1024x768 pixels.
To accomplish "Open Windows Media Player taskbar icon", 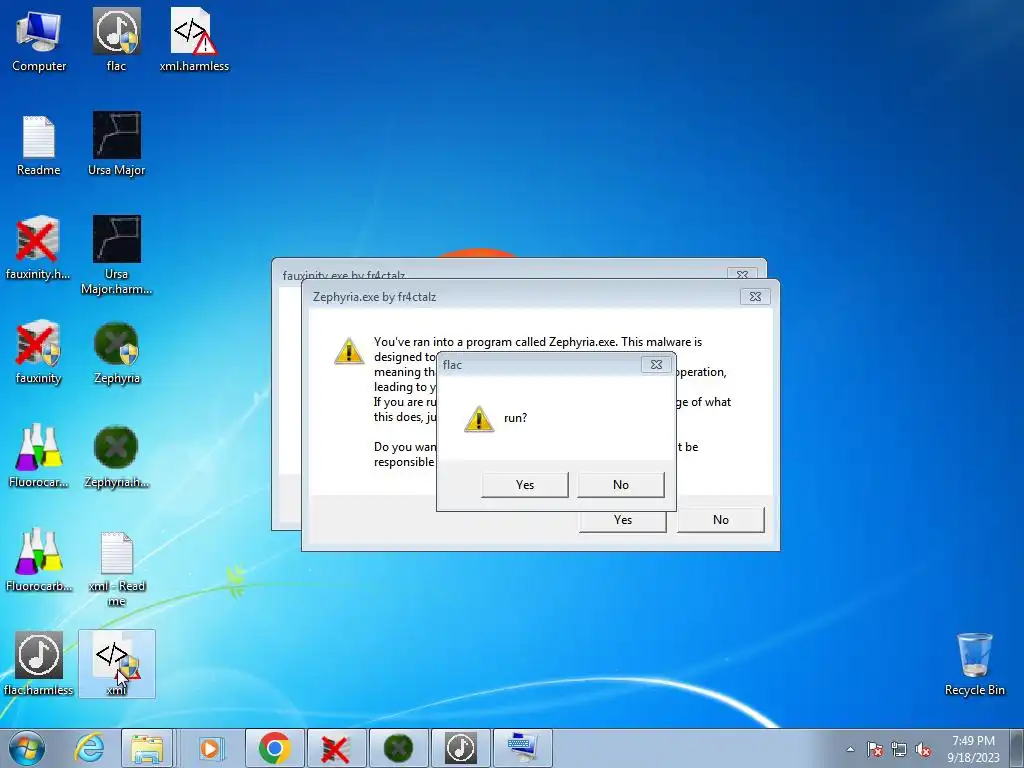I will [210, 748].
